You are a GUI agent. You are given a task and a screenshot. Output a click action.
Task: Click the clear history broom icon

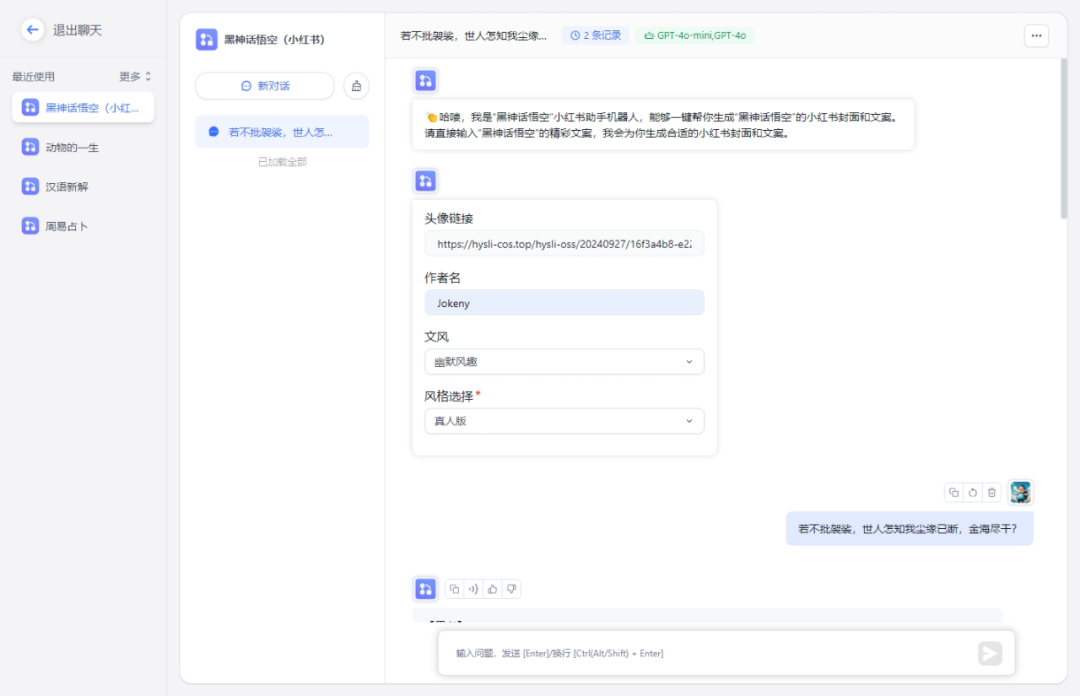(x=356, y=86)
